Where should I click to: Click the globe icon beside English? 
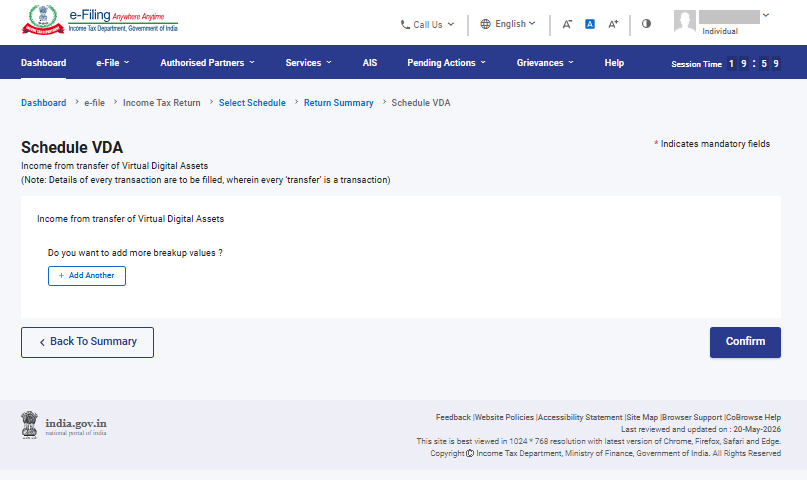[485, 24]
